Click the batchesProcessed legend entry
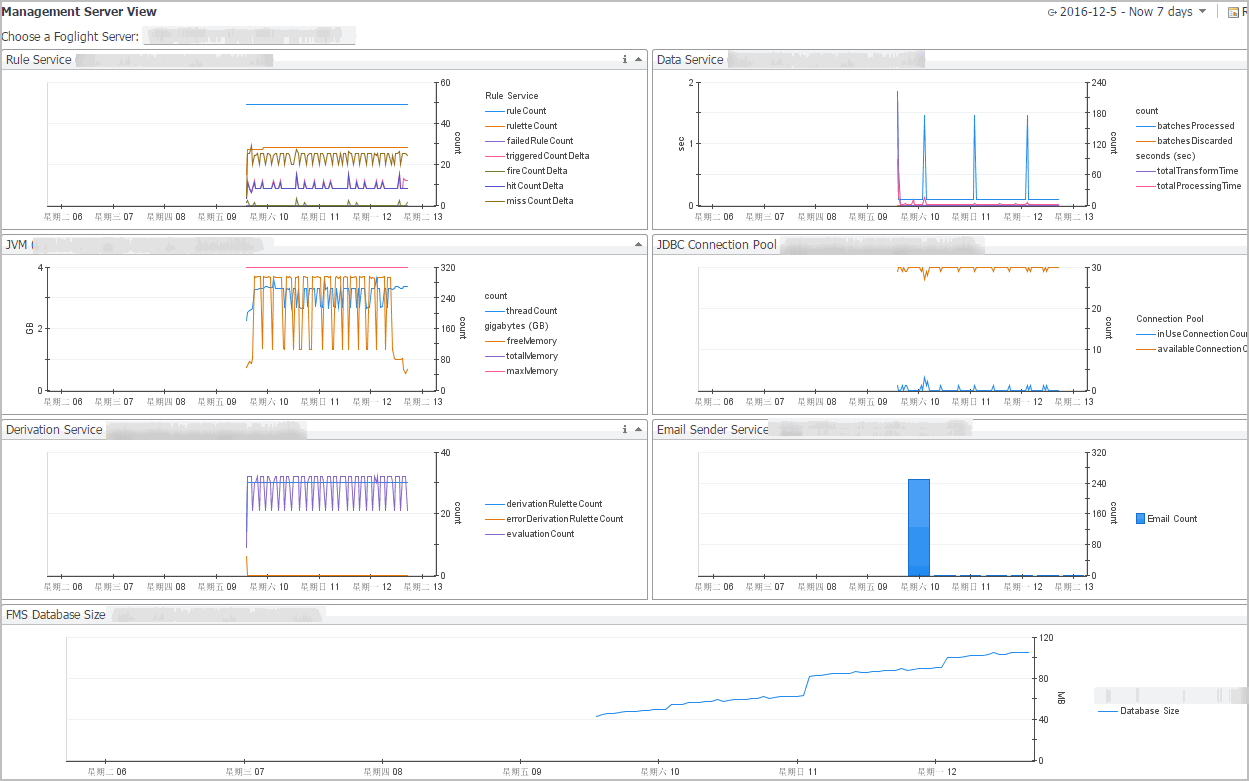This screenshot has height=781, width=1249. click(1195, 126)
